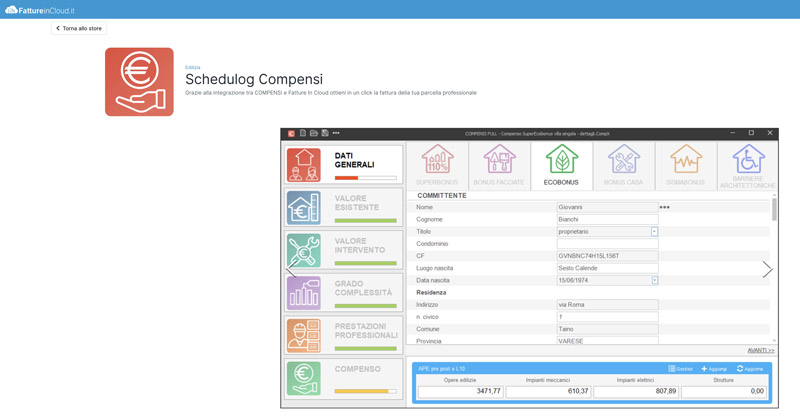Click the Indirizzo field via Roma

607,305
